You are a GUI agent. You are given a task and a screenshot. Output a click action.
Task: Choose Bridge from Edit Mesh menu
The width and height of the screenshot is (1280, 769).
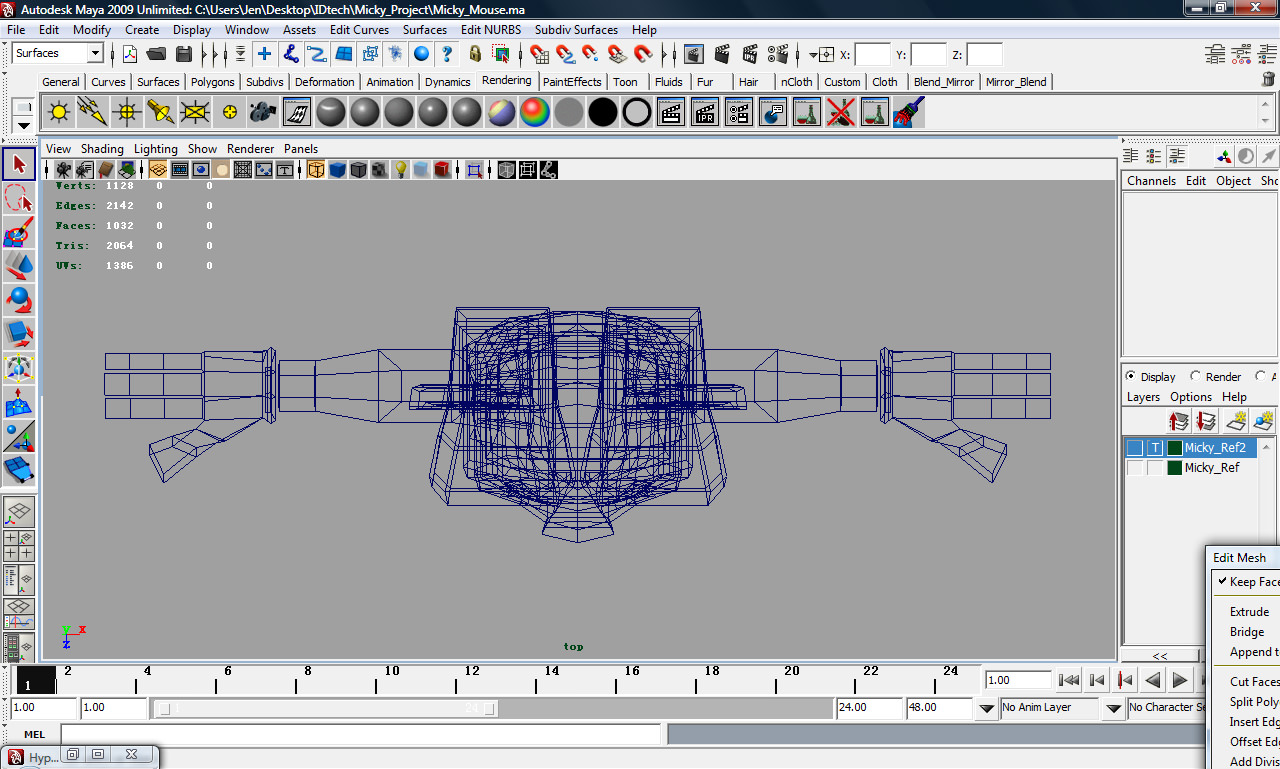click(1247, 632)
